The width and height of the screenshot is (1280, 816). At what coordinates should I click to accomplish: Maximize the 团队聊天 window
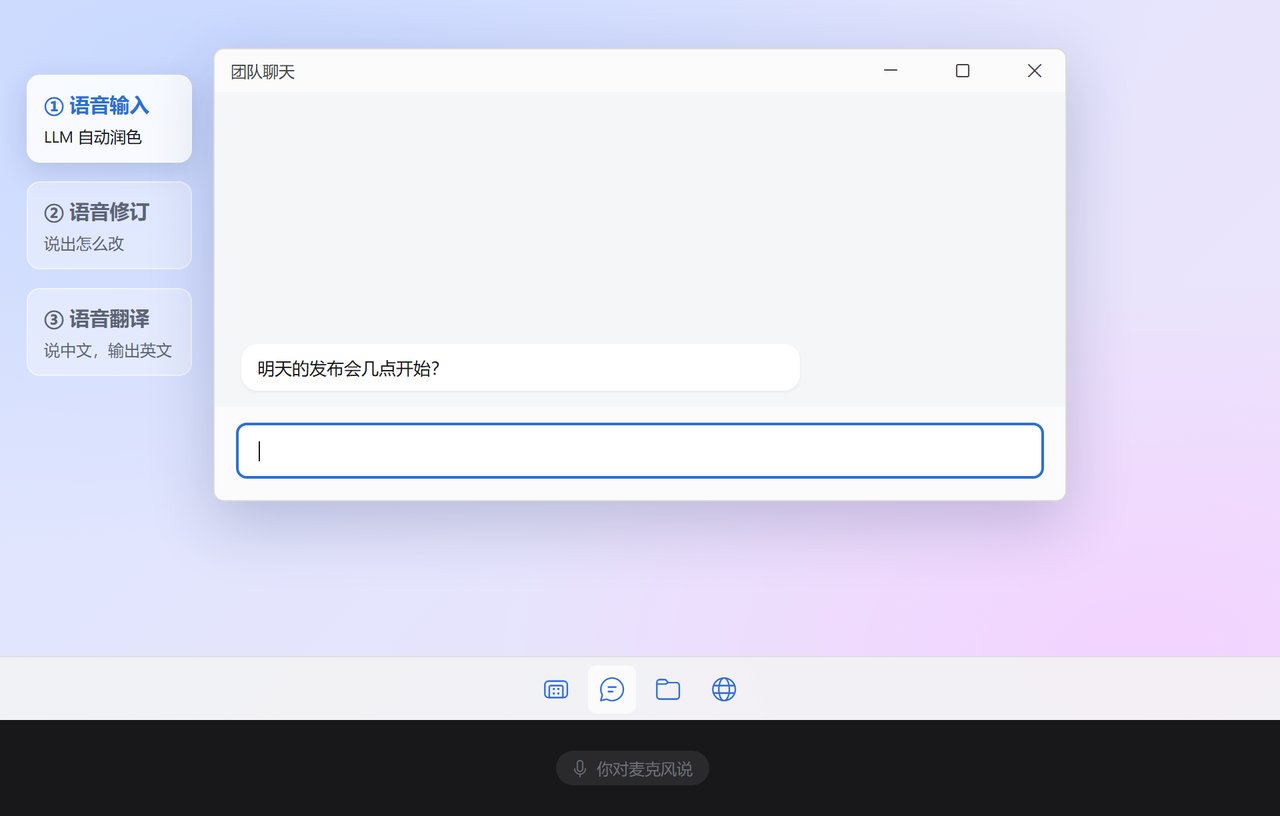point(963,71)
